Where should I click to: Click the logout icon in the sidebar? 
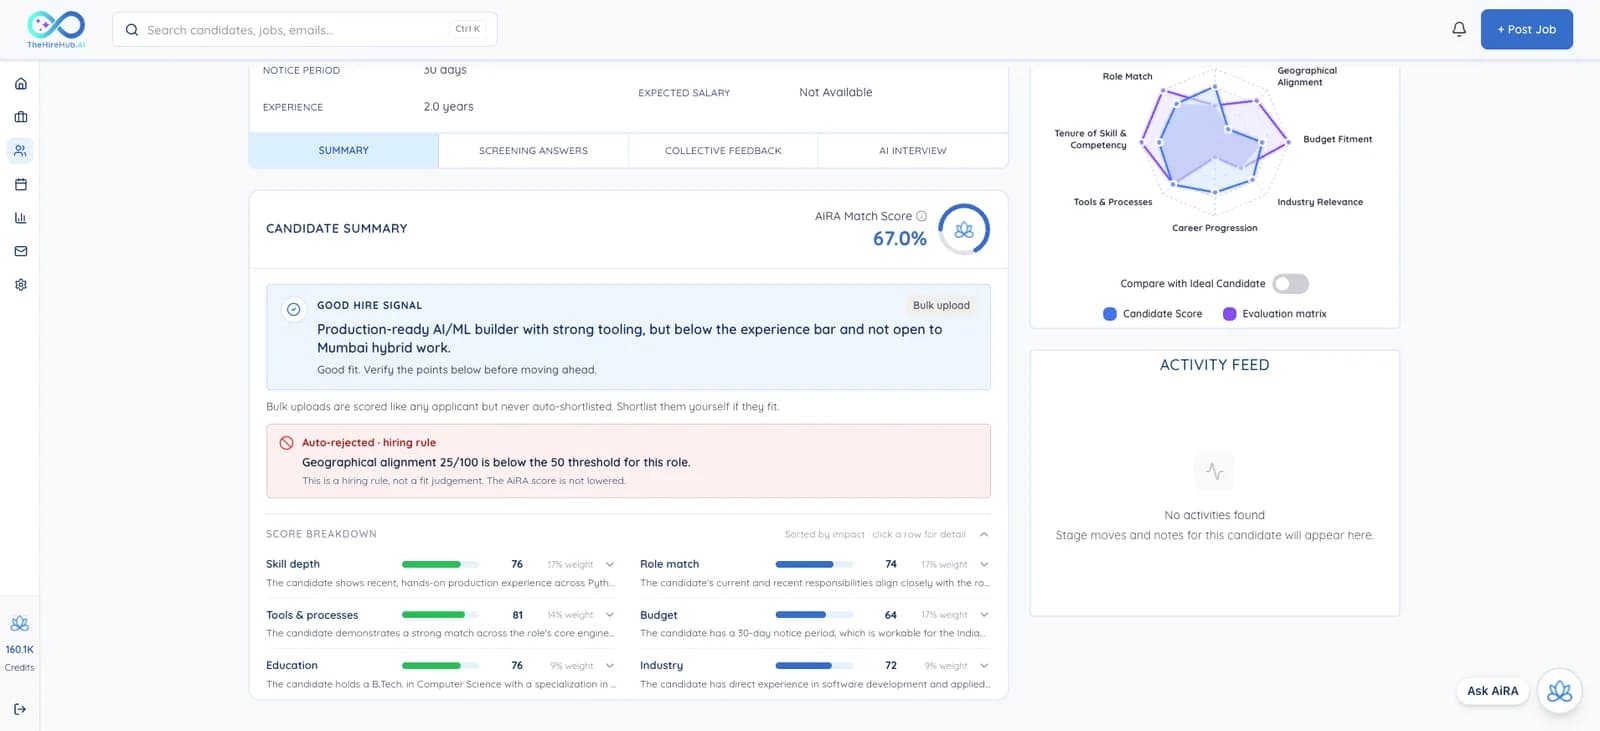click(20, 709)
